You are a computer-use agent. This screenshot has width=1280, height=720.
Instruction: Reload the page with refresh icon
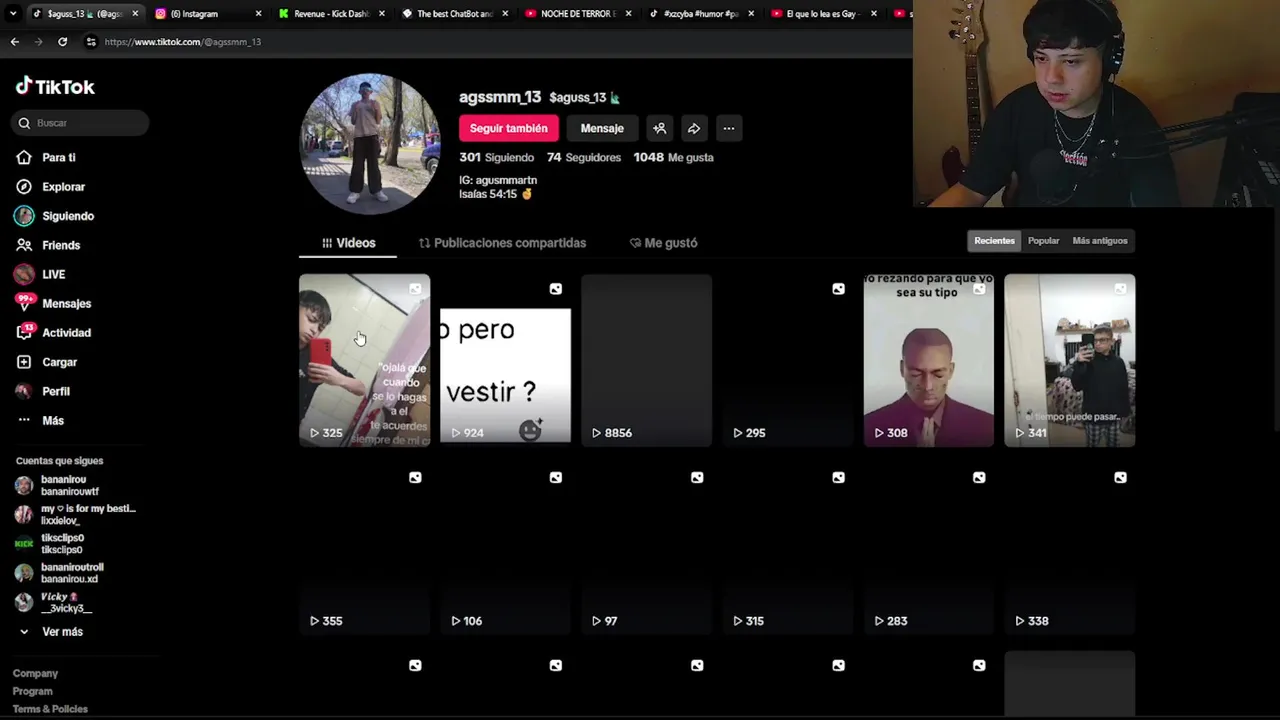(62, 42)
